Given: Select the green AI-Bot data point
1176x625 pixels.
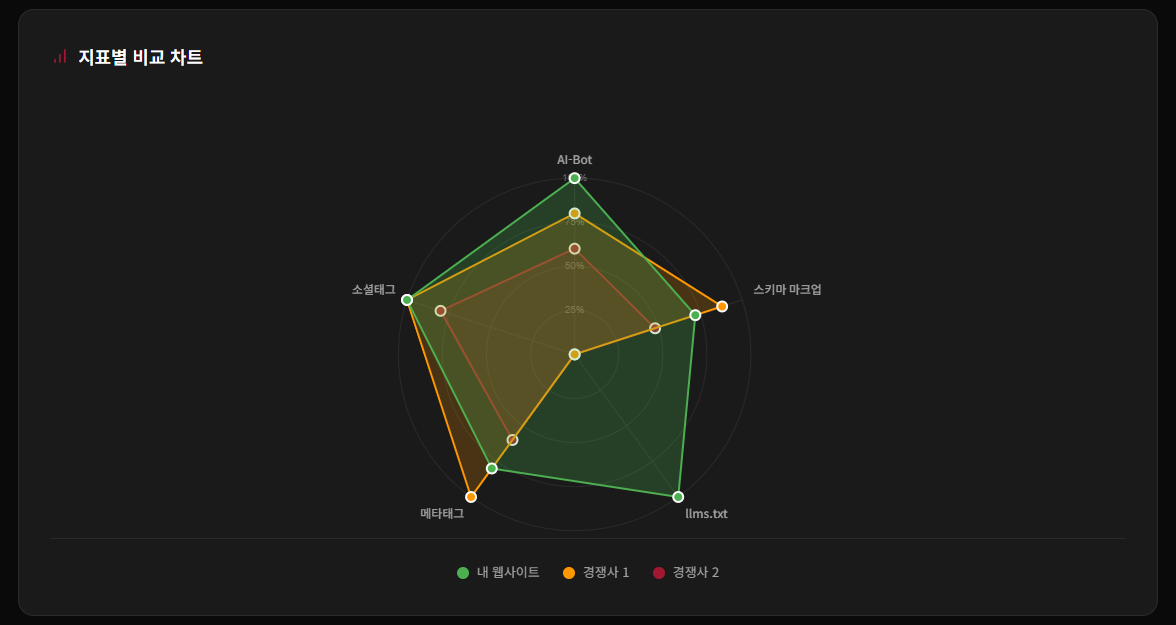Looking at the screenshot, I should (x=575, y=178).
